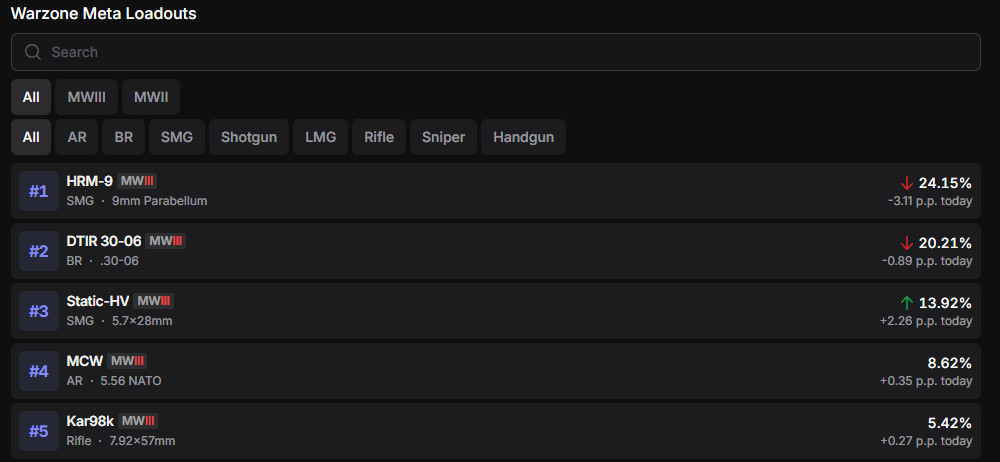Filter loadouts by MWII game
The image size is (1000, 462).
tap(151, 97)
